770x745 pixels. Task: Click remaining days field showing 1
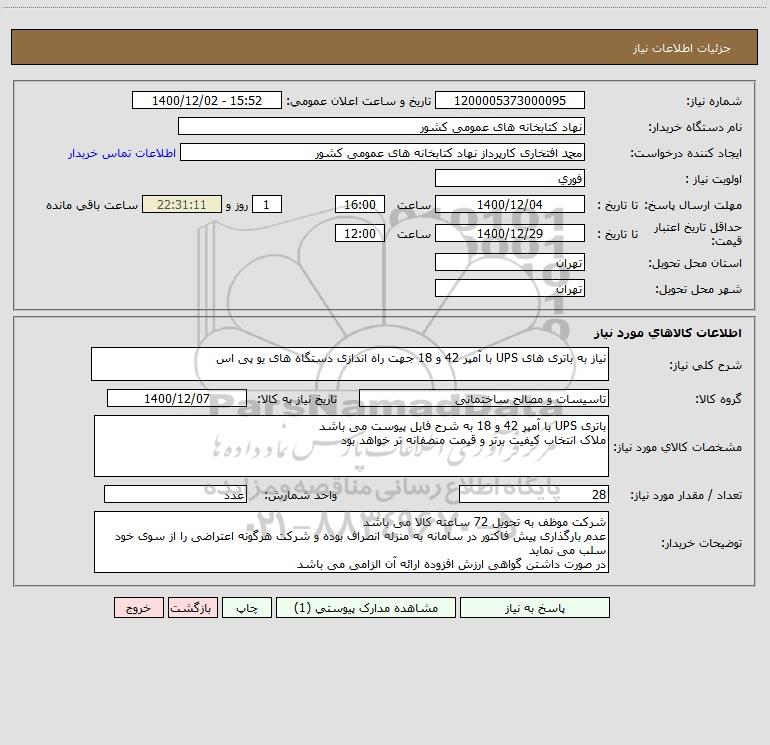267,204
